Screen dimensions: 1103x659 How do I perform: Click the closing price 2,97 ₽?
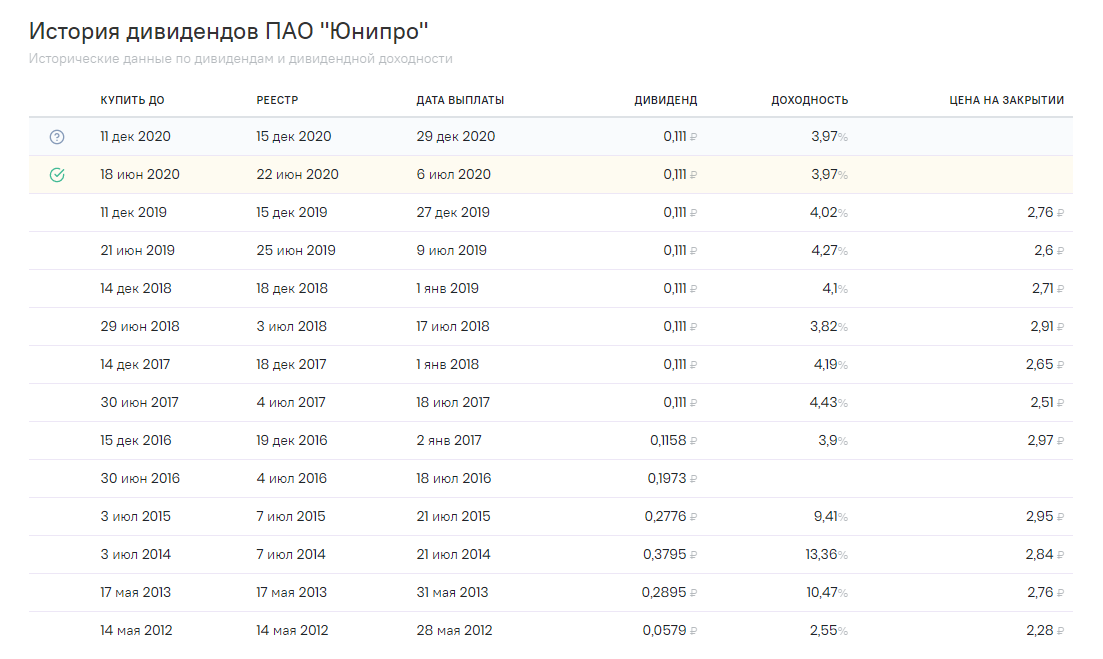pos(1045,440)
